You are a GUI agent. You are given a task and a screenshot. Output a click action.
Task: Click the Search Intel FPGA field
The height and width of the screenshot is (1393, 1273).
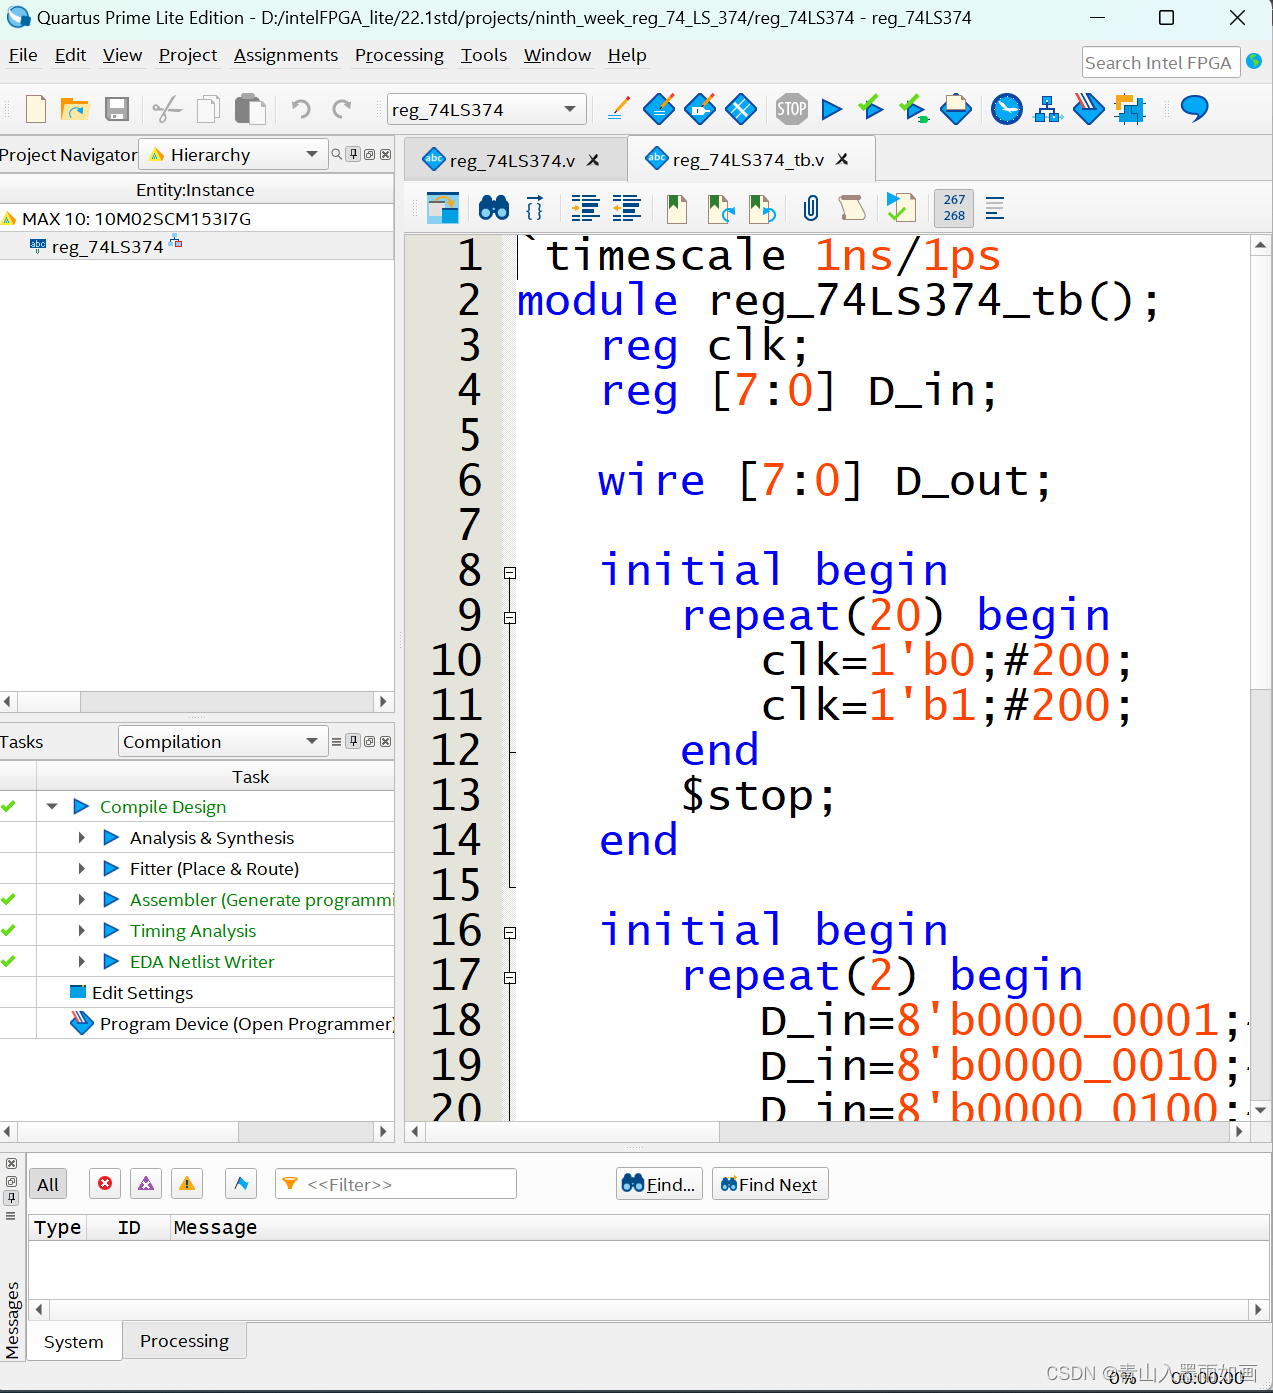point(1160,62)
